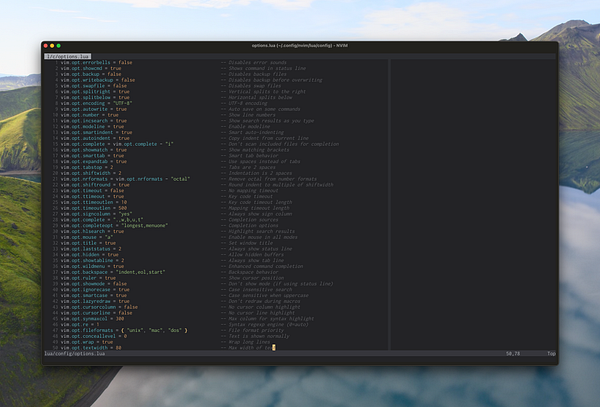Click 'vim.opt.showmatch = true'
Viewport: 600px width, 407px height.
[x=94, y=150]
